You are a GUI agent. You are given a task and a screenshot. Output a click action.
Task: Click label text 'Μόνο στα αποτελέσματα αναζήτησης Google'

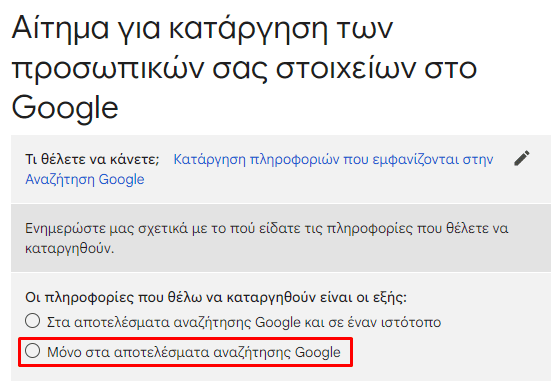[x=194, y=352]
